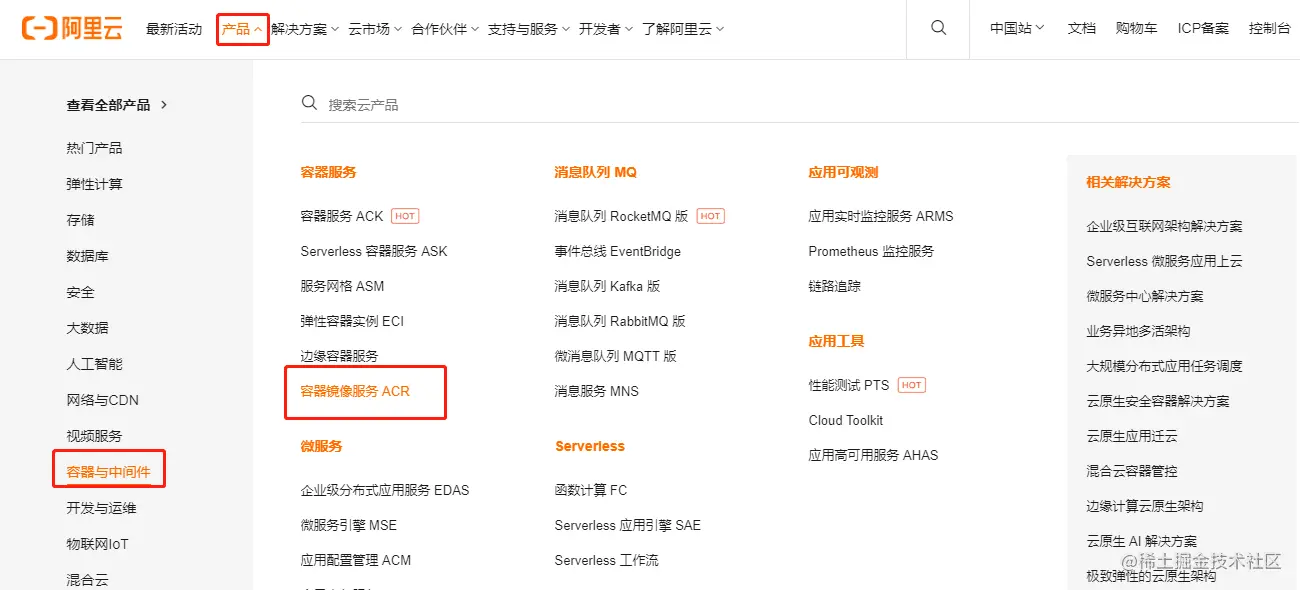This screenshot has height=590, width=1300.
Task: Go to 控制台 console
Action: click(x=1269, y=28)
